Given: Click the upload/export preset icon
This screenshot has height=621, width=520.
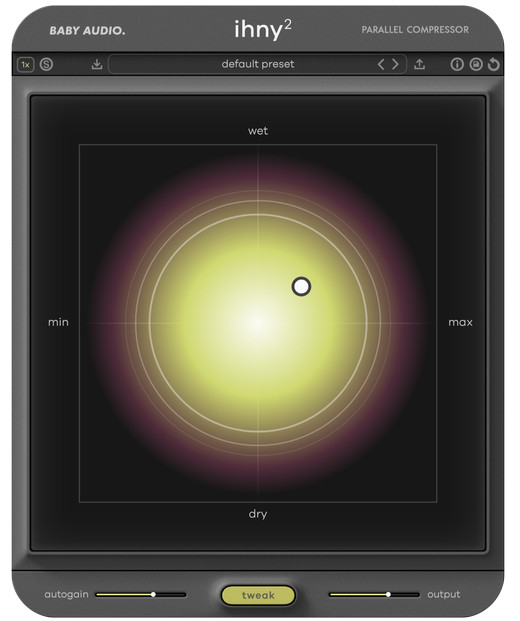Looking at the screenshot, I should (419, 64).
